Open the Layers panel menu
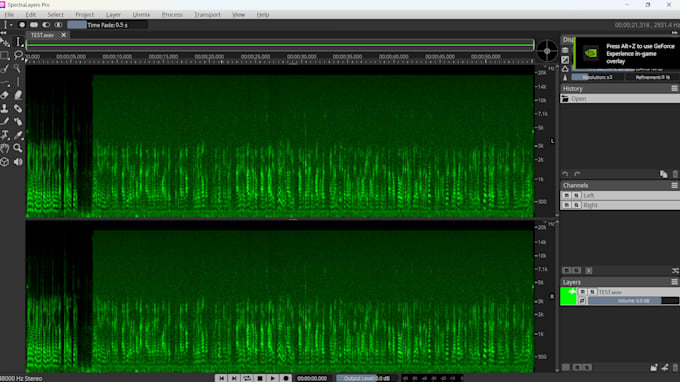680x382 pixels. [675, 282]
